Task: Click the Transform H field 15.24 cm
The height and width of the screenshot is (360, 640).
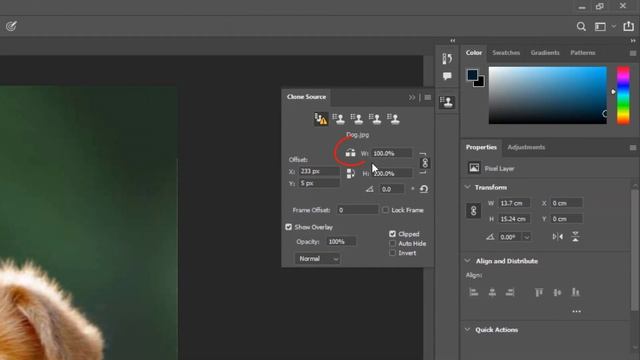Action: tap(514, 219)
